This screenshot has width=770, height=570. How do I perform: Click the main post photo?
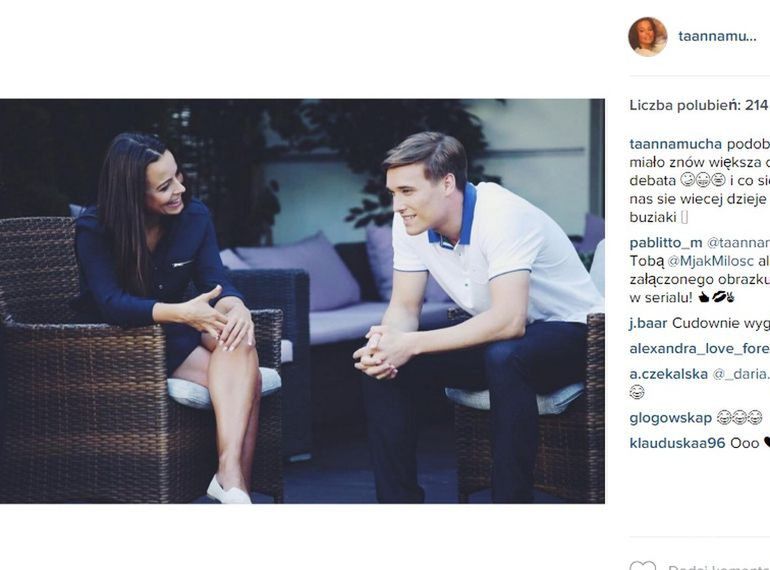click(302, 301)
